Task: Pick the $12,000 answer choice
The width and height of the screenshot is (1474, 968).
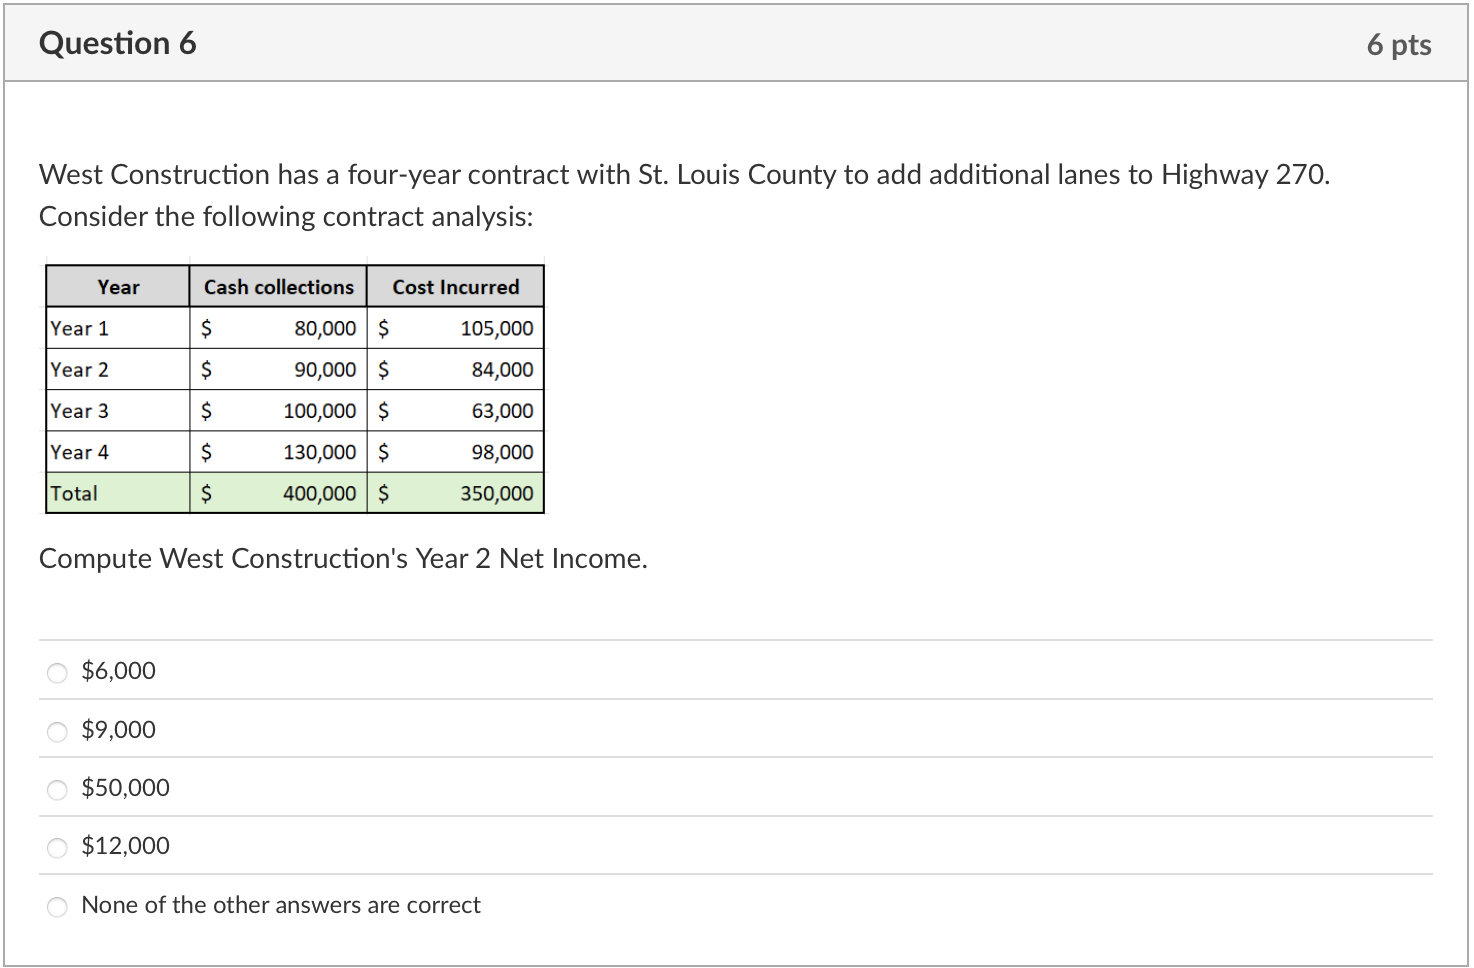Action: tap(58, 848)
